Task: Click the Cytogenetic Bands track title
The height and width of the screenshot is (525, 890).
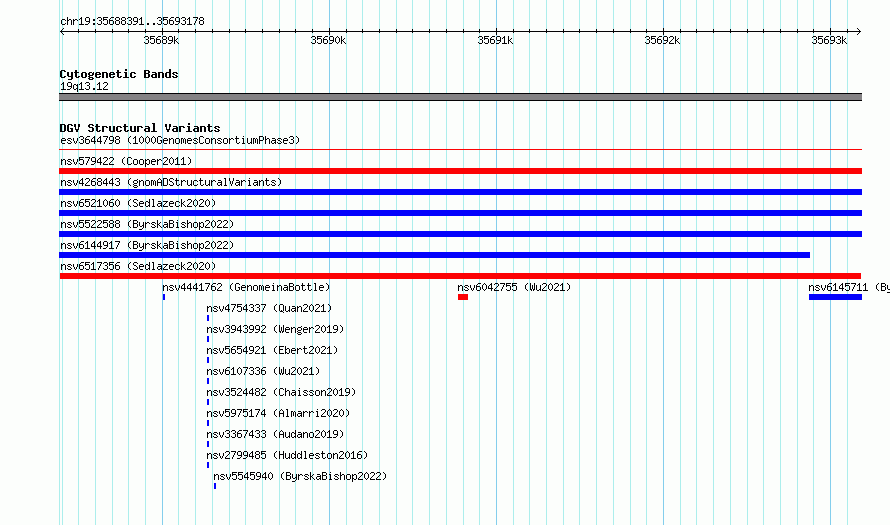Action: coord(119,74)
